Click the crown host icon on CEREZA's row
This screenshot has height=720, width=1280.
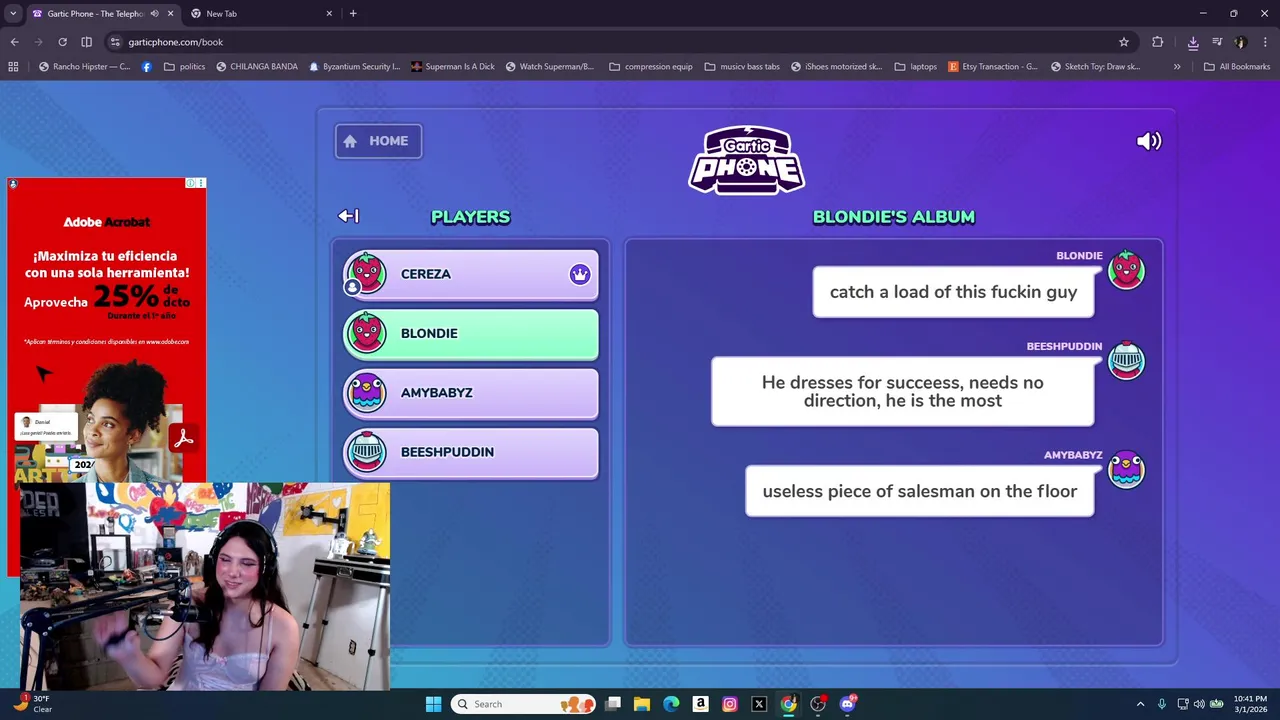point(580,274)
